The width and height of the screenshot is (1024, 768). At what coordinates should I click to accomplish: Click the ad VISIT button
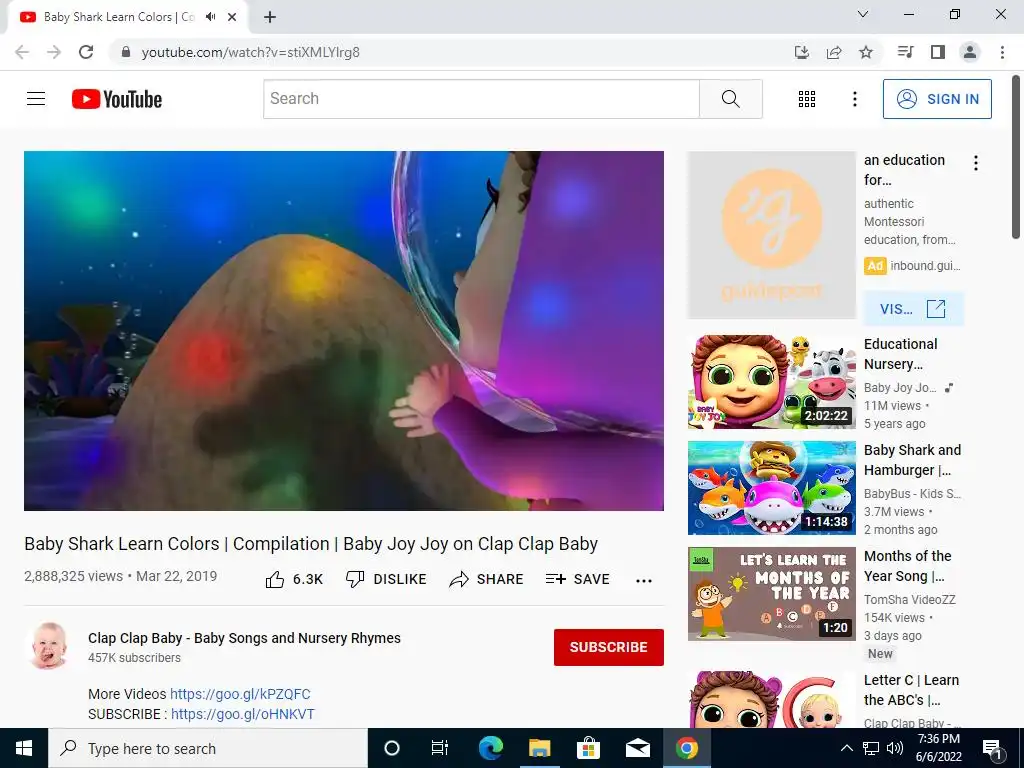(x=913, y=309)
